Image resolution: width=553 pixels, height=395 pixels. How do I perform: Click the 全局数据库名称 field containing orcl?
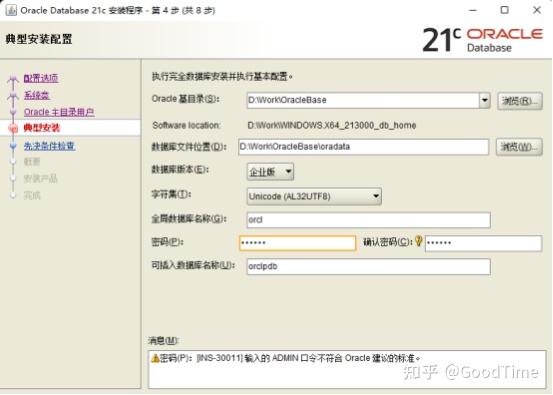coord(369,220)
